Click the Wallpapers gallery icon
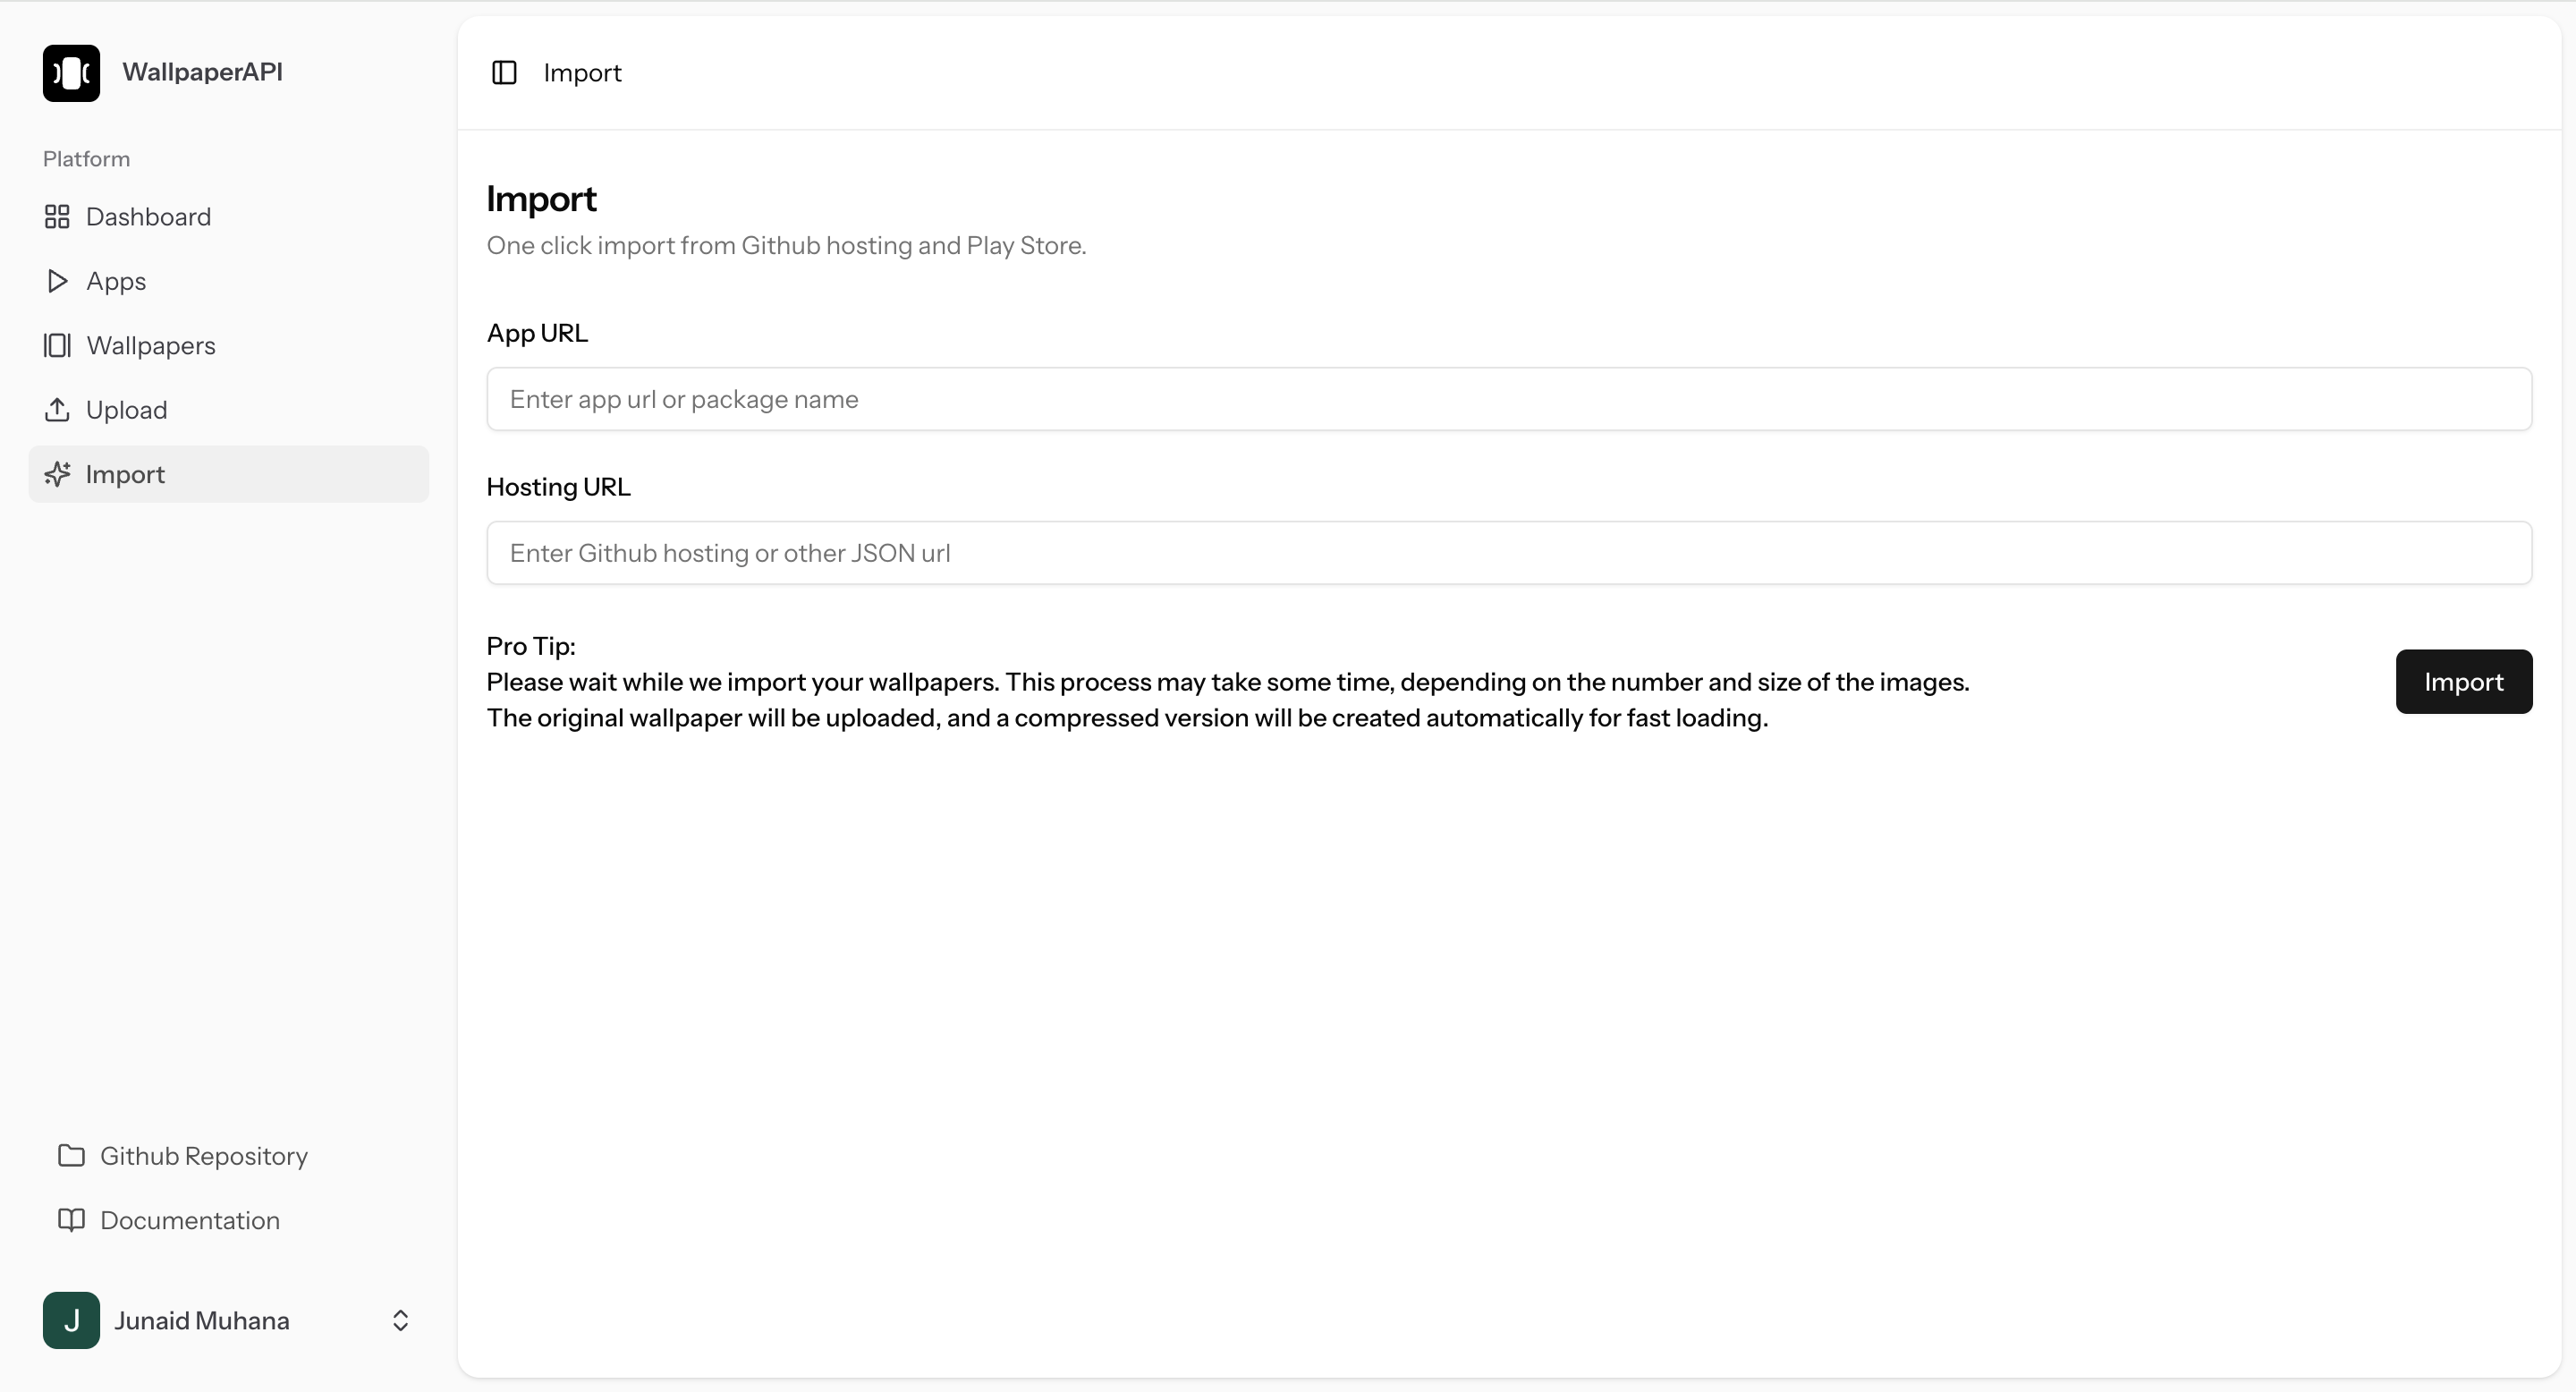Viewport: 2576px width, 1392px height. (x=57, y=346)
